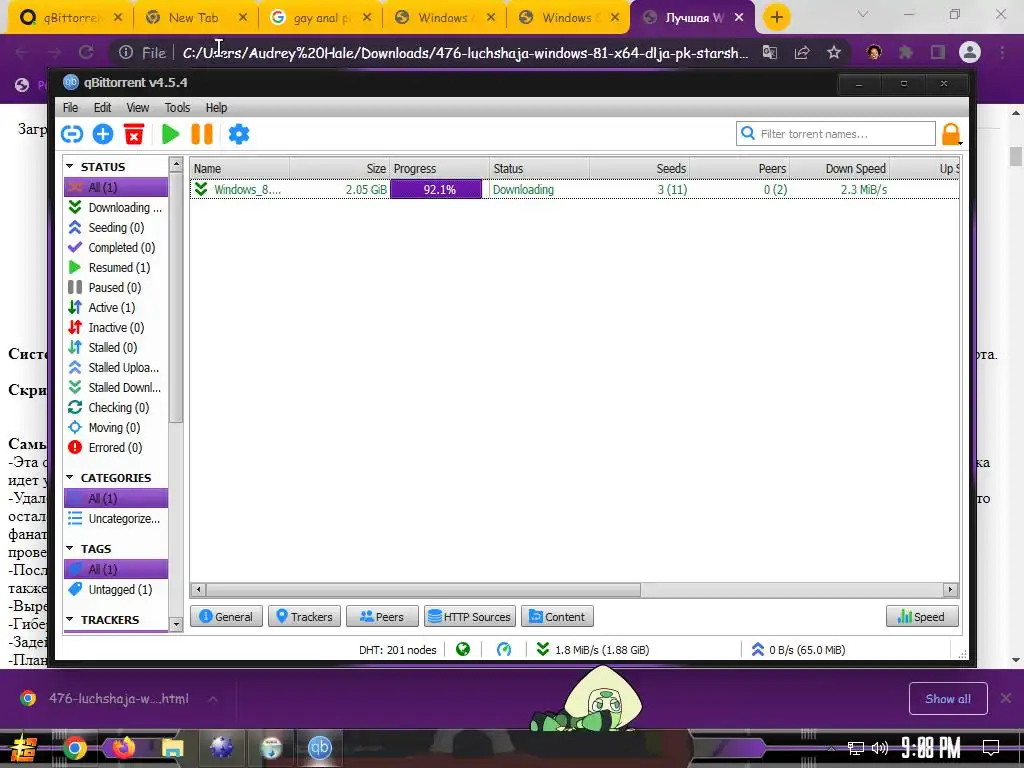Click the volume icon in system tray
The image size is (1024, 768).
pyautogui.click(x=880, y=748)
